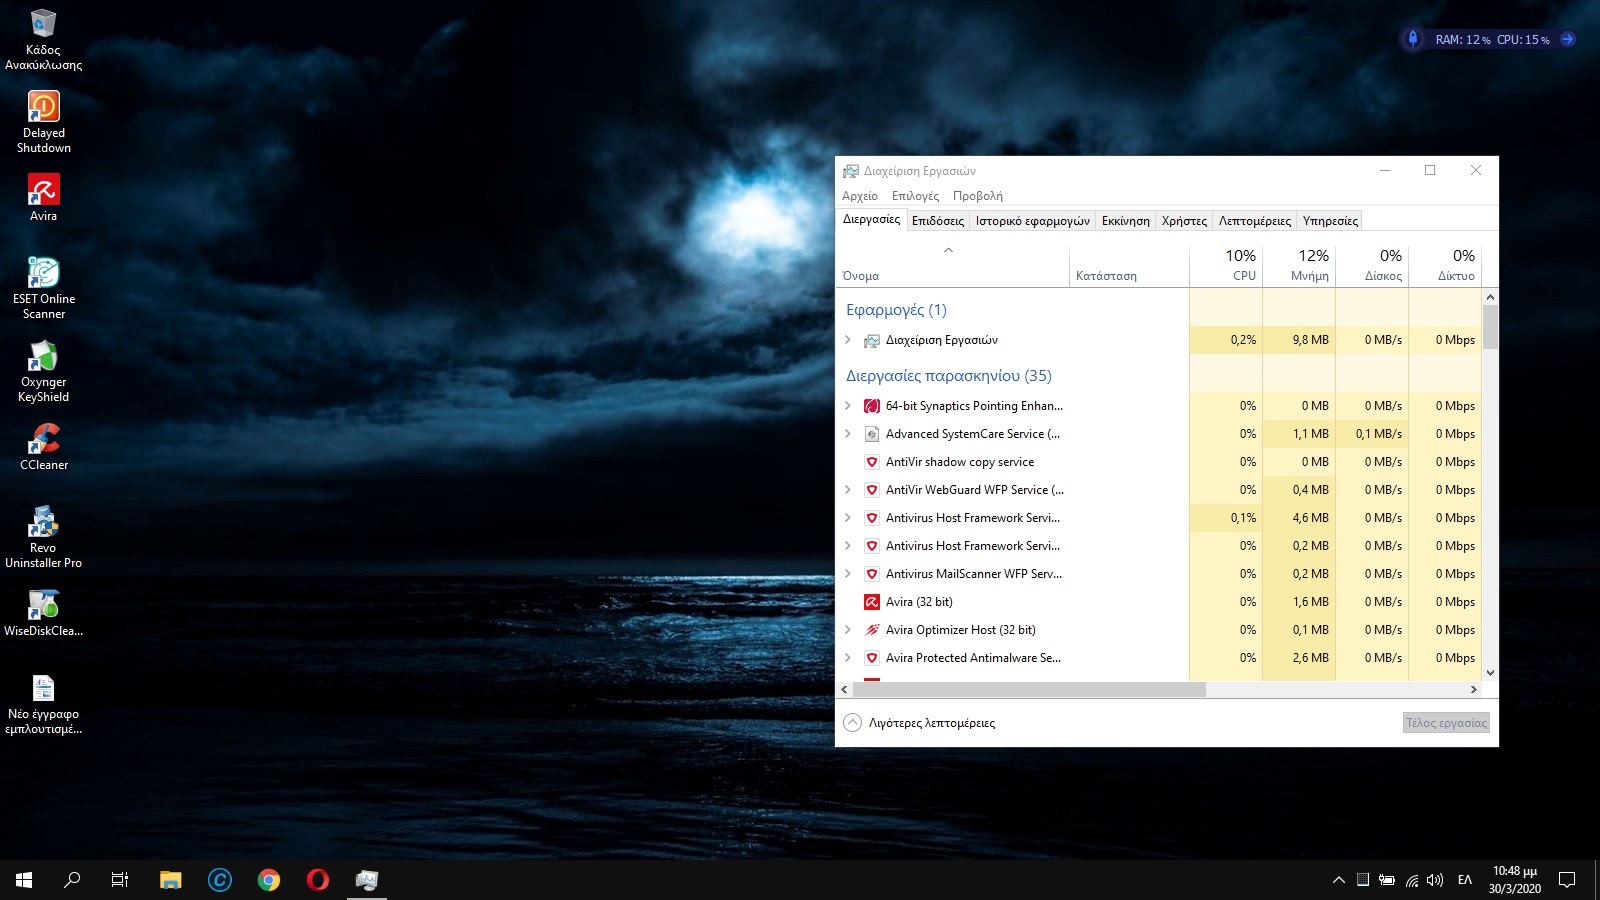Click the Opera browser taskbar icon

click(317, 880)
